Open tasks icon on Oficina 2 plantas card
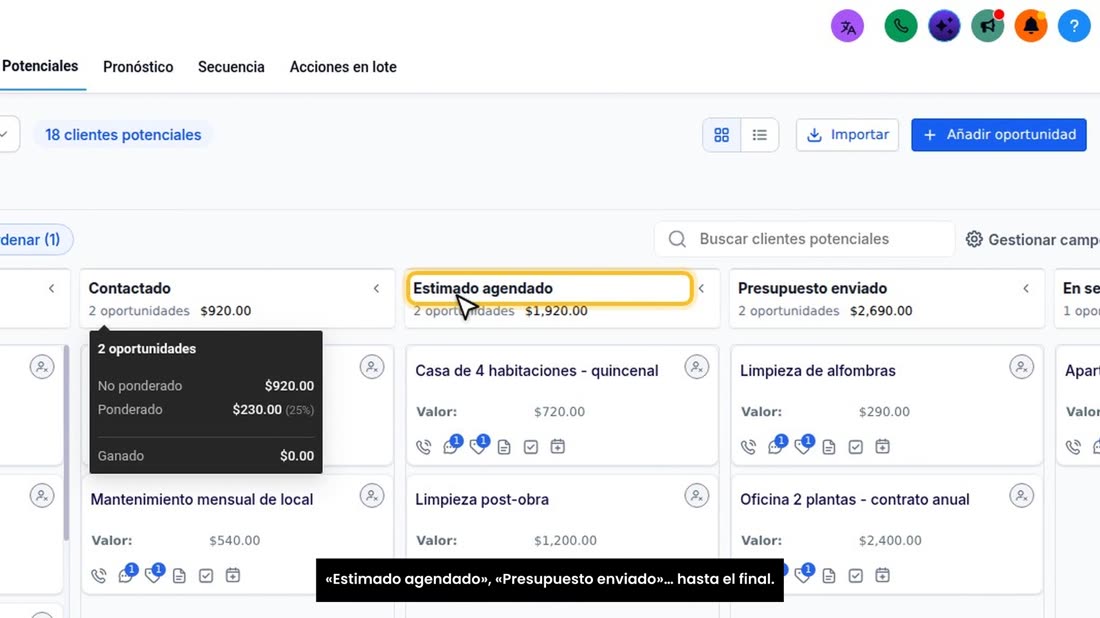Viewport: 1100px width, 618px height. pyautogui.click(x=856, y=576)
